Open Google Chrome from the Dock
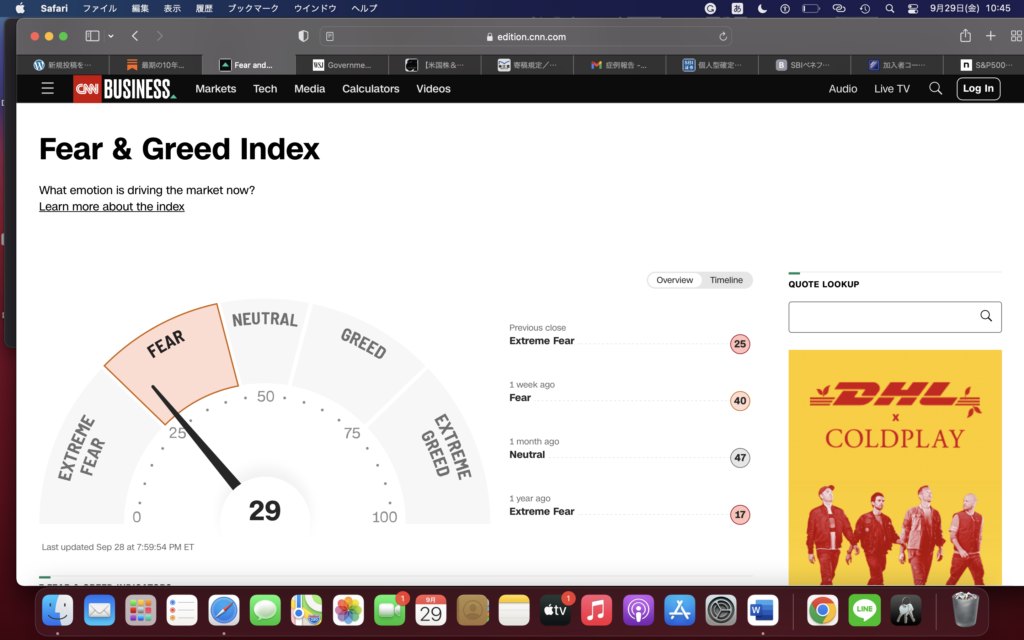The width and height of the screenshot is (1024, 640). click(x=822, y=609)
